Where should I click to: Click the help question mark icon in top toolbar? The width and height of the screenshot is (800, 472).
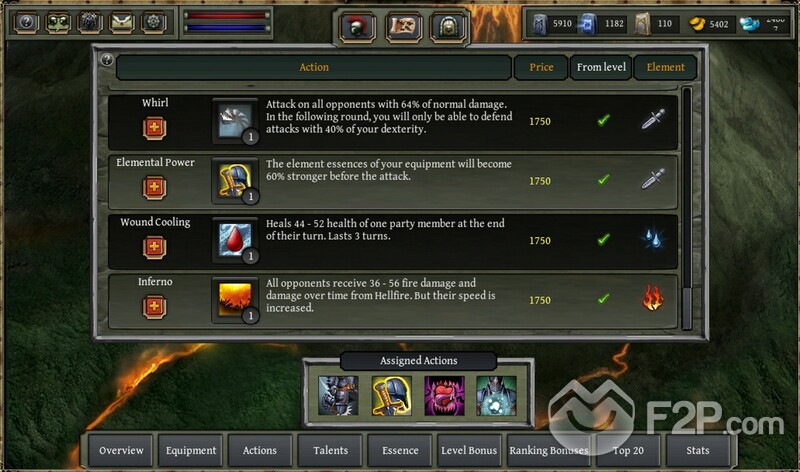coord(26,22)
